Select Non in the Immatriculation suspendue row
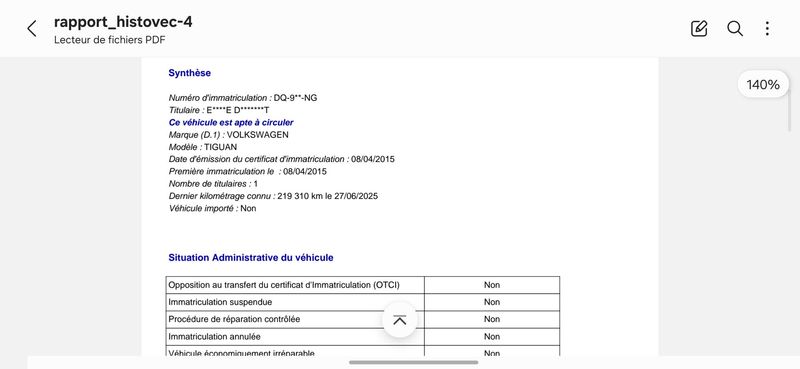This screenshot has width=800, height=369. [x=492, y=302]
